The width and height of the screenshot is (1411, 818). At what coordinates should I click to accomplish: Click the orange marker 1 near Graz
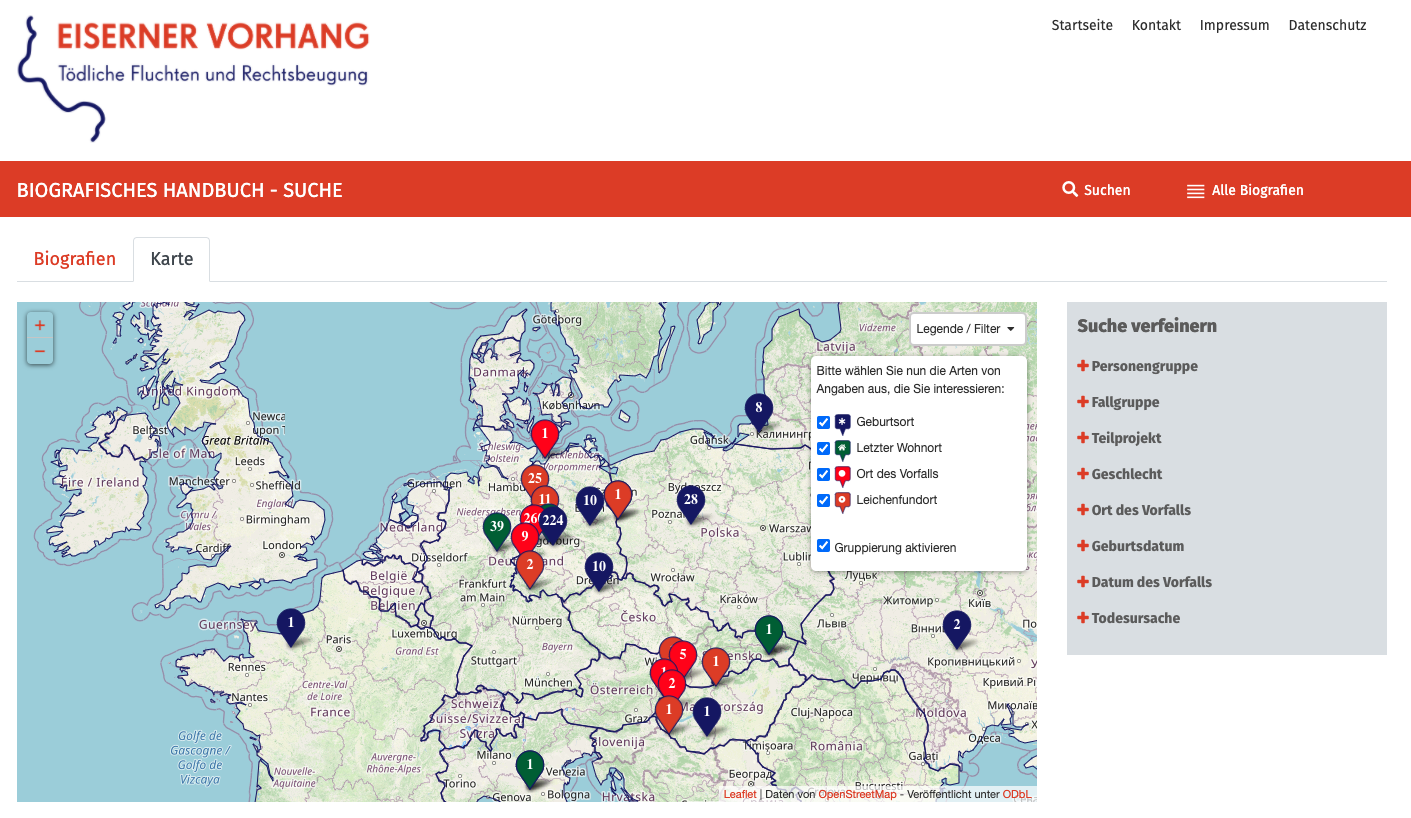(668, 712)
